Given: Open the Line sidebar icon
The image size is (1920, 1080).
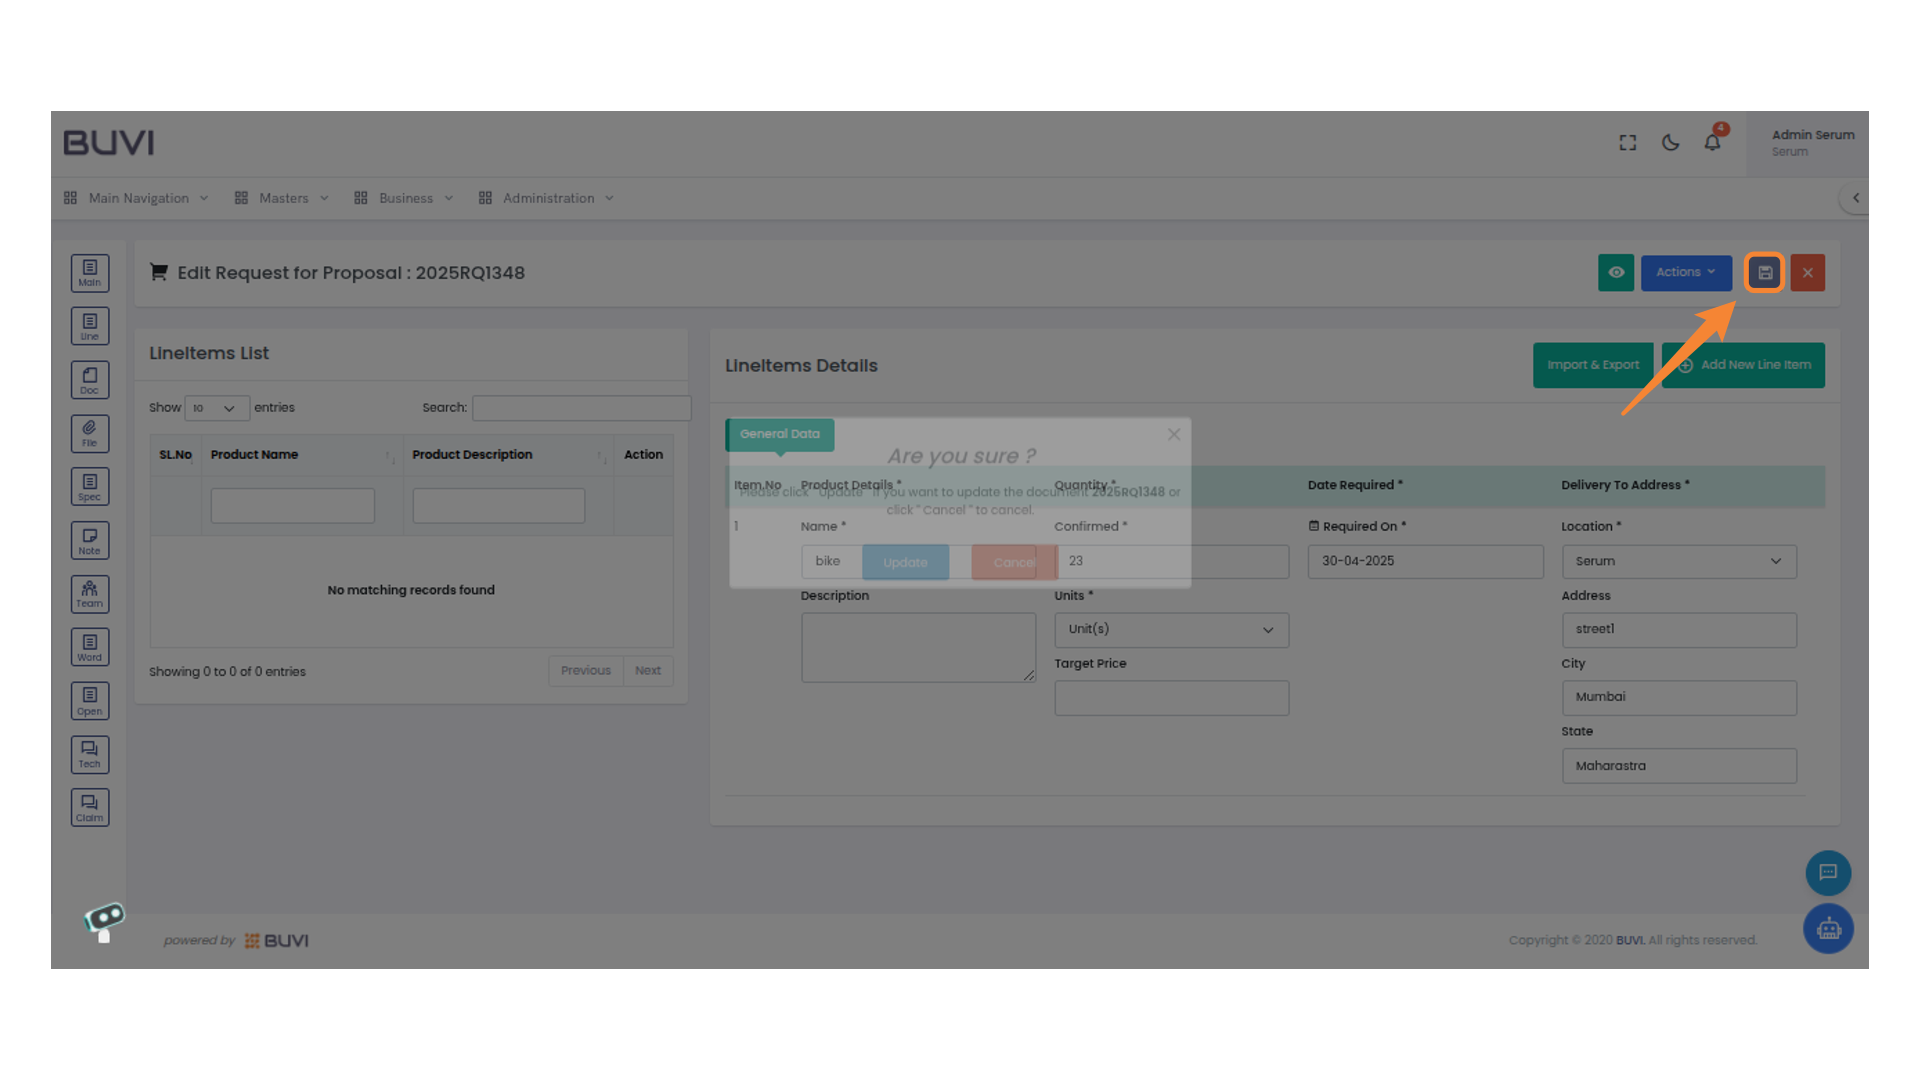Looking at the screenshot, I should click(90, 326).
